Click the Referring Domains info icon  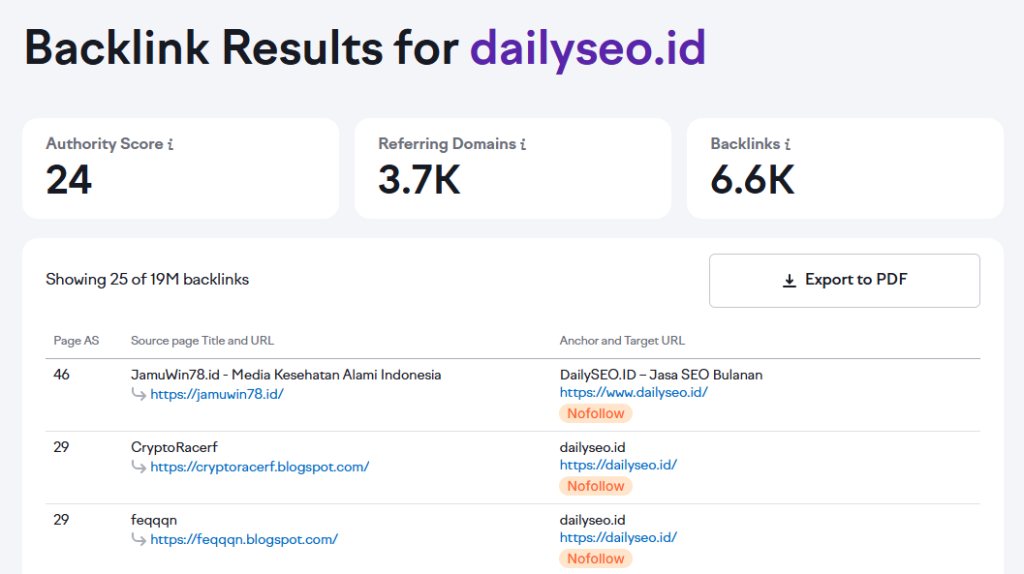pos(523,144)
